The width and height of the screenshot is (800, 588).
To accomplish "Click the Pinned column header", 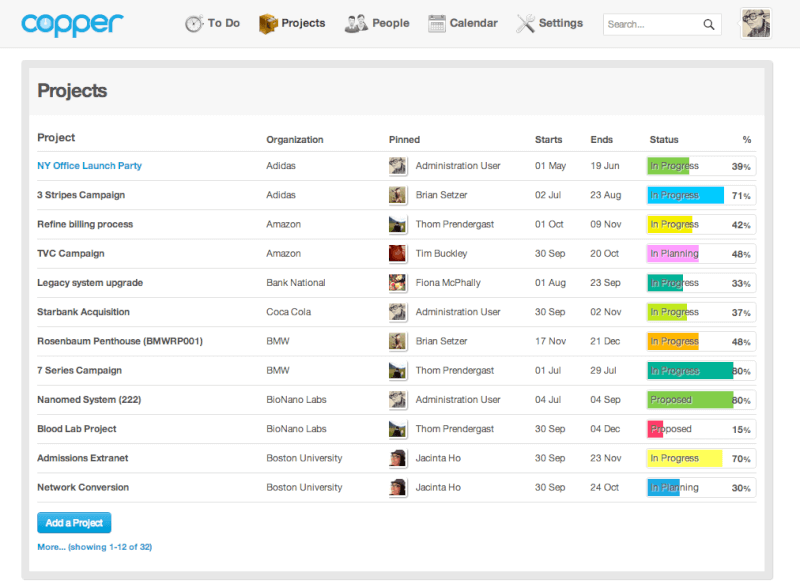I will click(404, 140).
